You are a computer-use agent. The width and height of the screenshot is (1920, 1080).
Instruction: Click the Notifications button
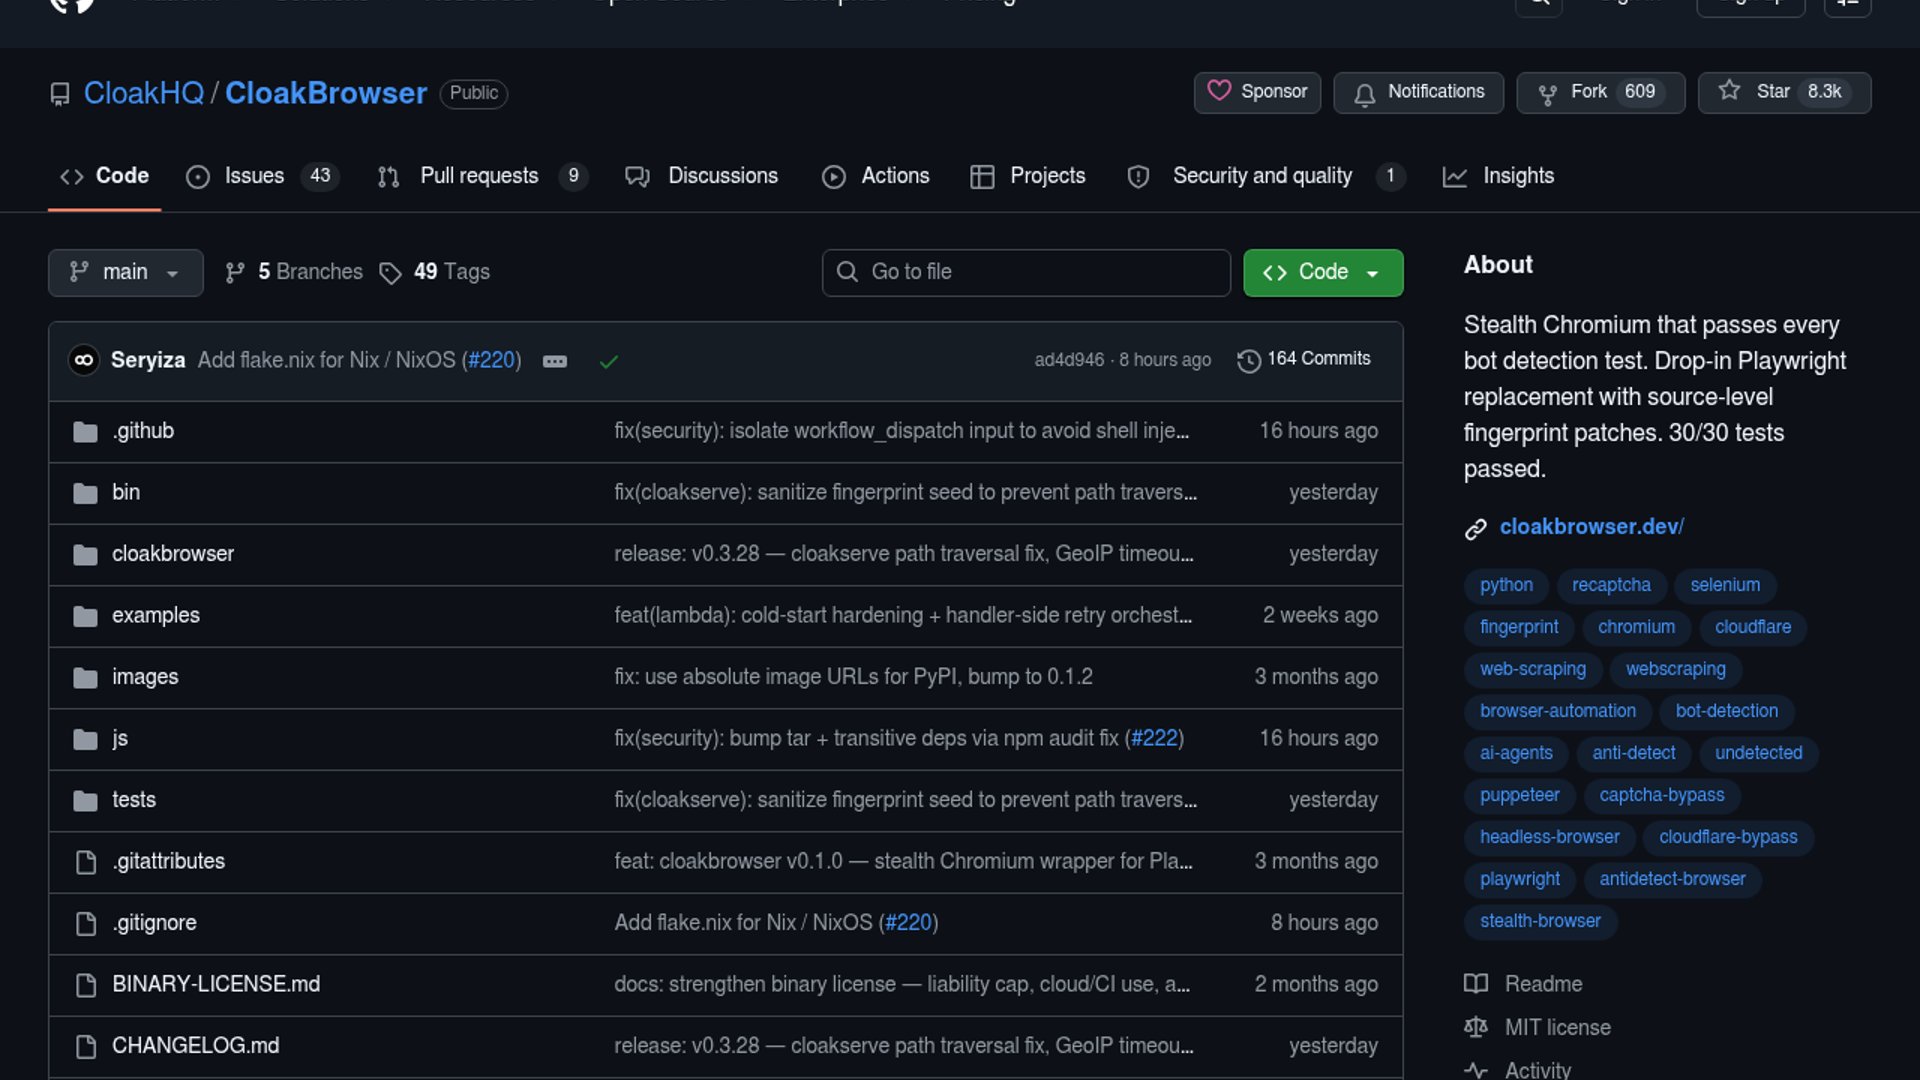click(x=1418, y=93)
